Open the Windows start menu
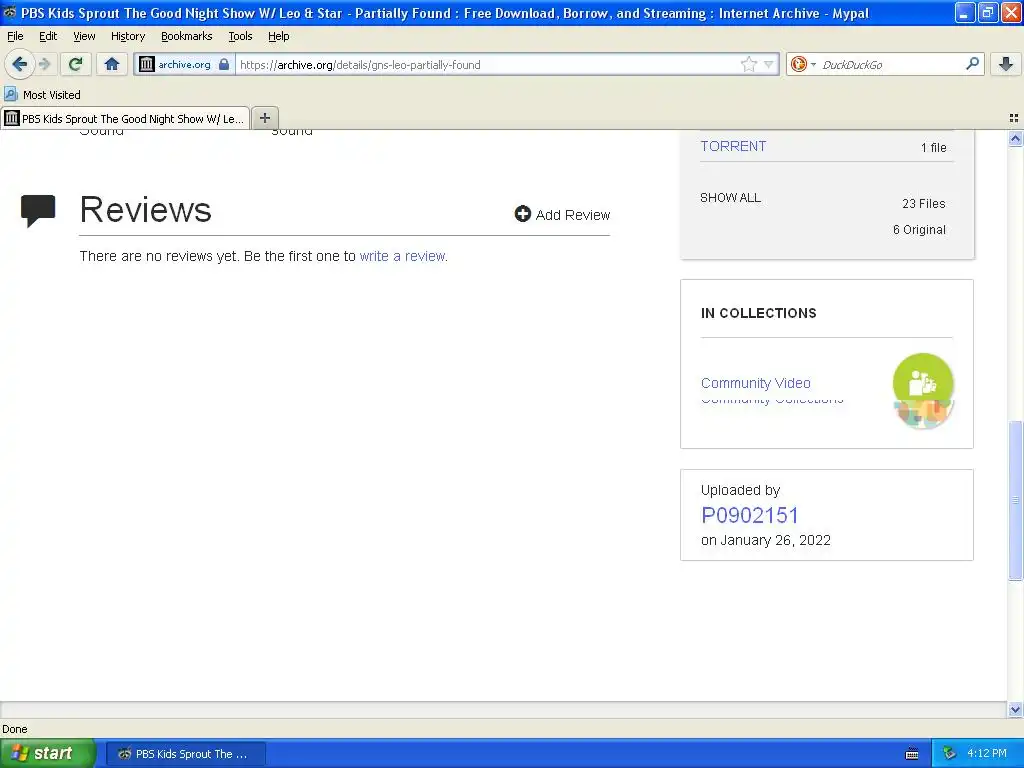The image size is (1024, 768). click(x=47, y=753)
